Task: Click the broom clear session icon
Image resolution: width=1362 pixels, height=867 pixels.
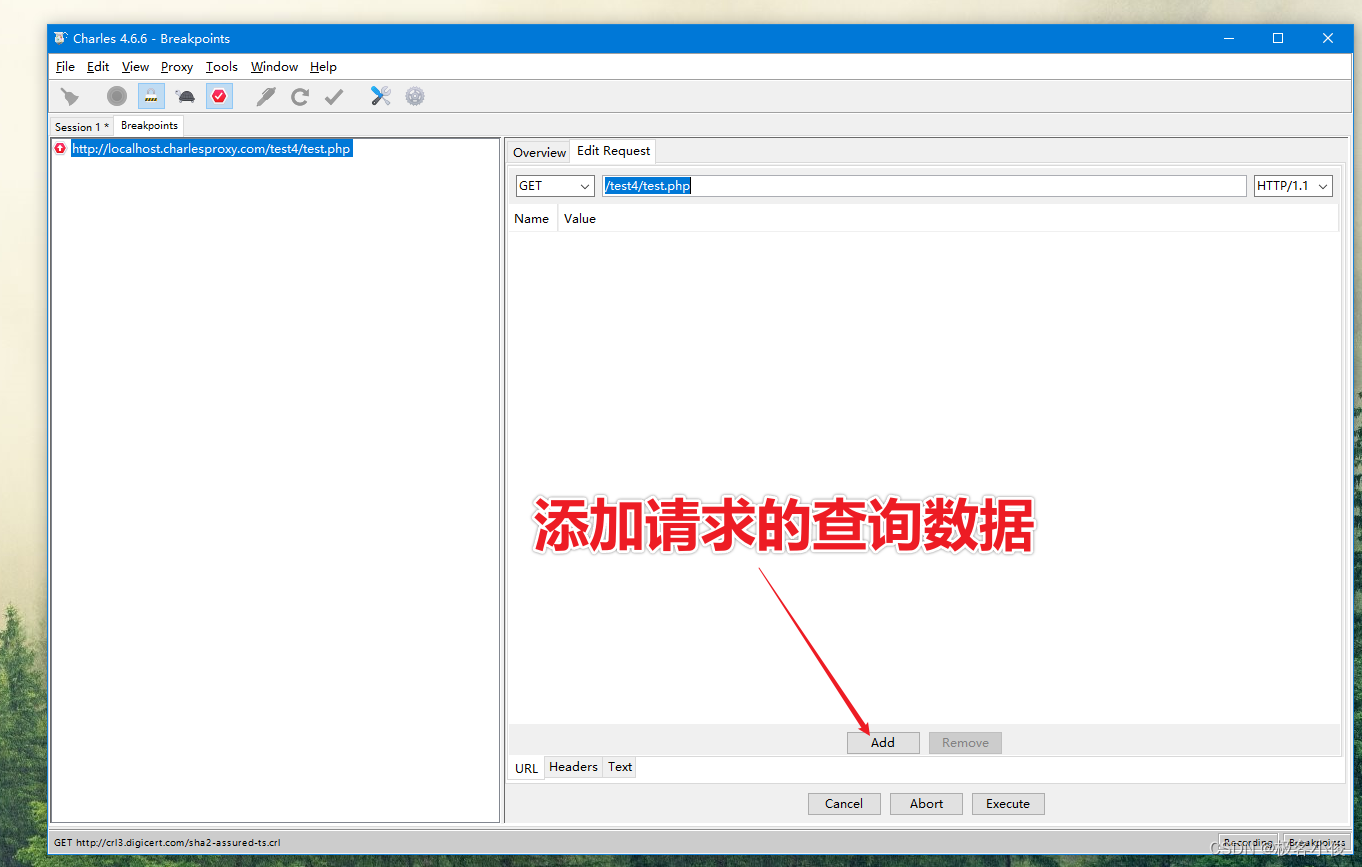Action: click(69, 96)
